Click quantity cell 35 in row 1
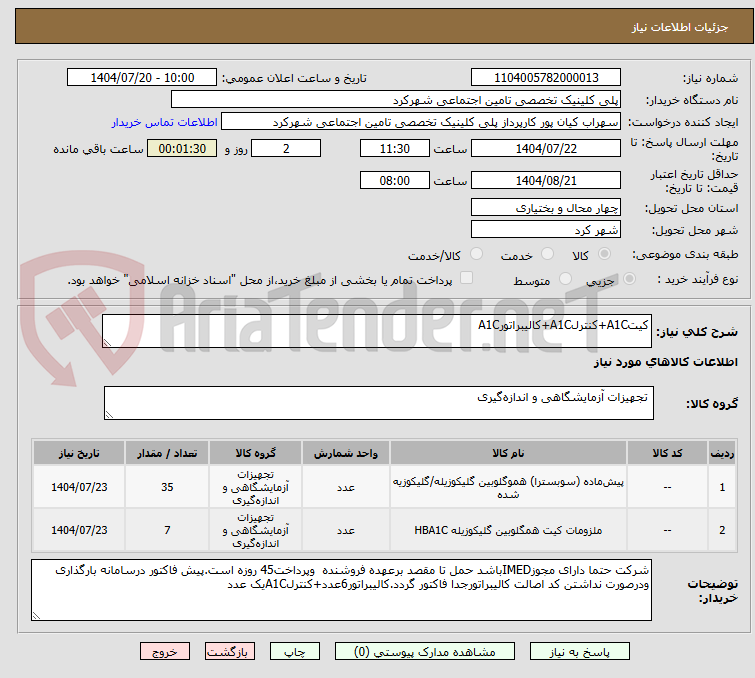Viewport: 755px width, 678px height. [x=167, y=487]
